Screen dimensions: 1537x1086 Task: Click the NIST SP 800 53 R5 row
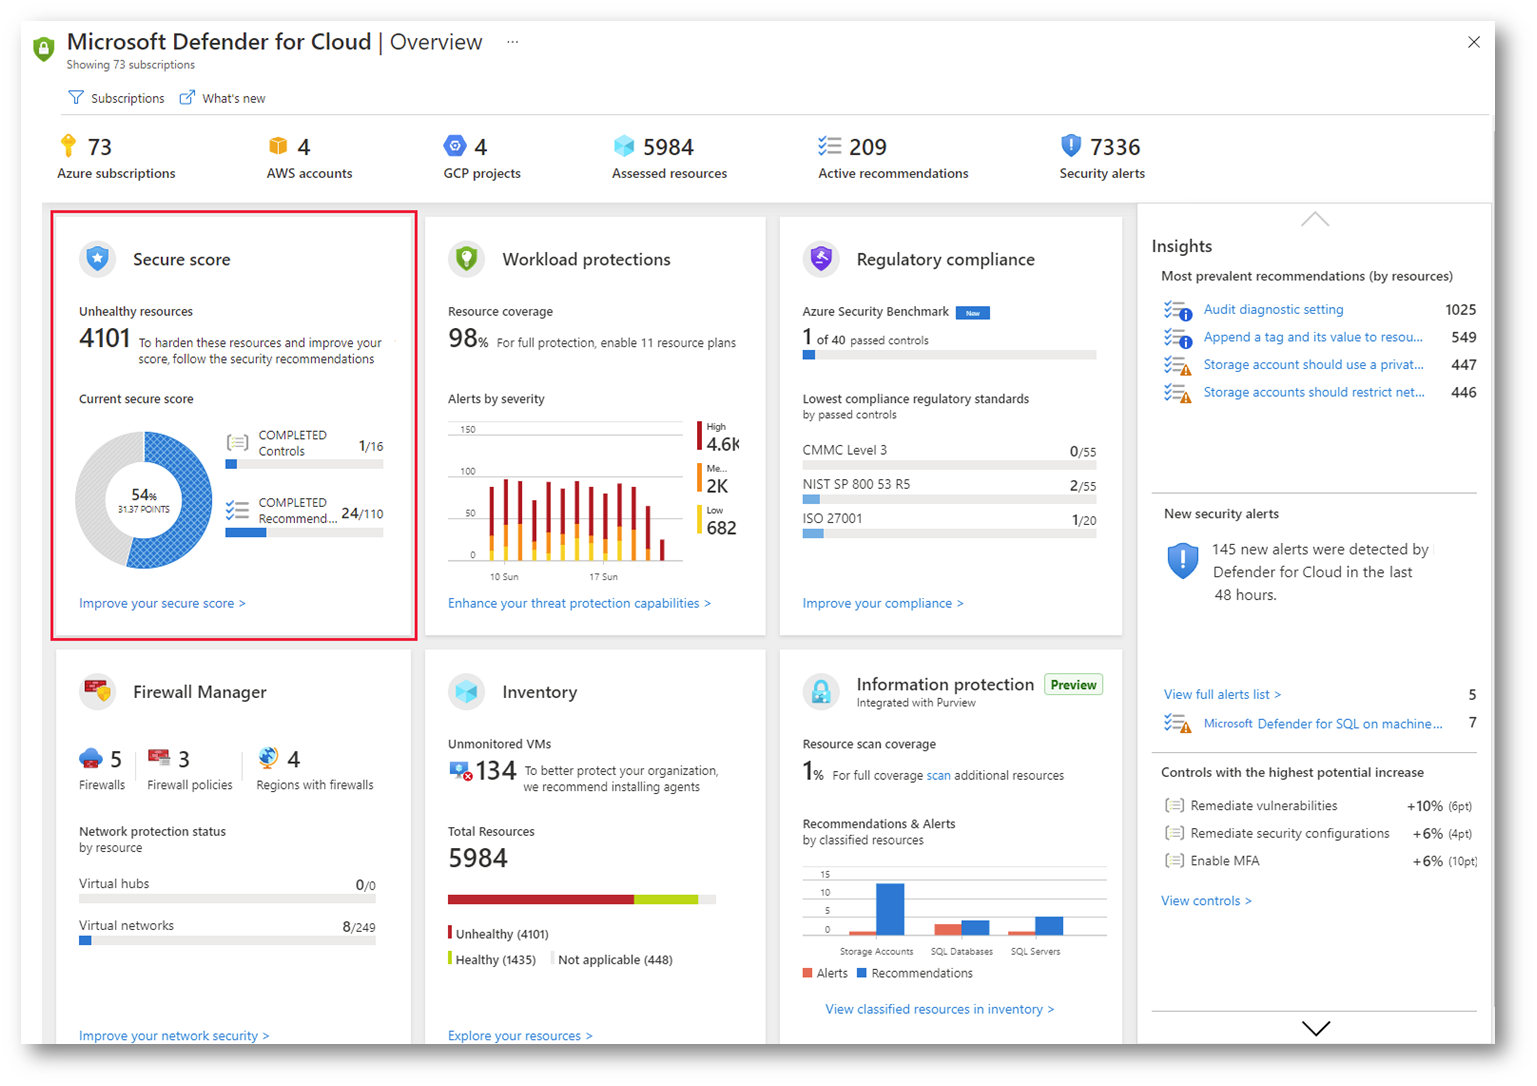tap(949, 489)
